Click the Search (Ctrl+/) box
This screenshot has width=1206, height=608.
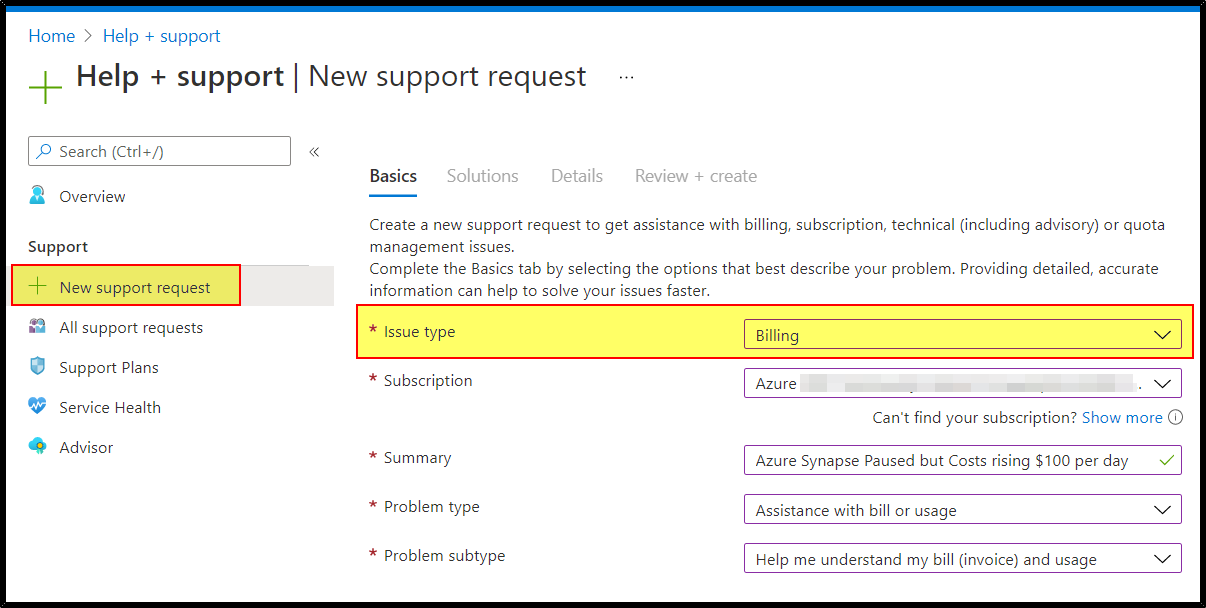159,151
